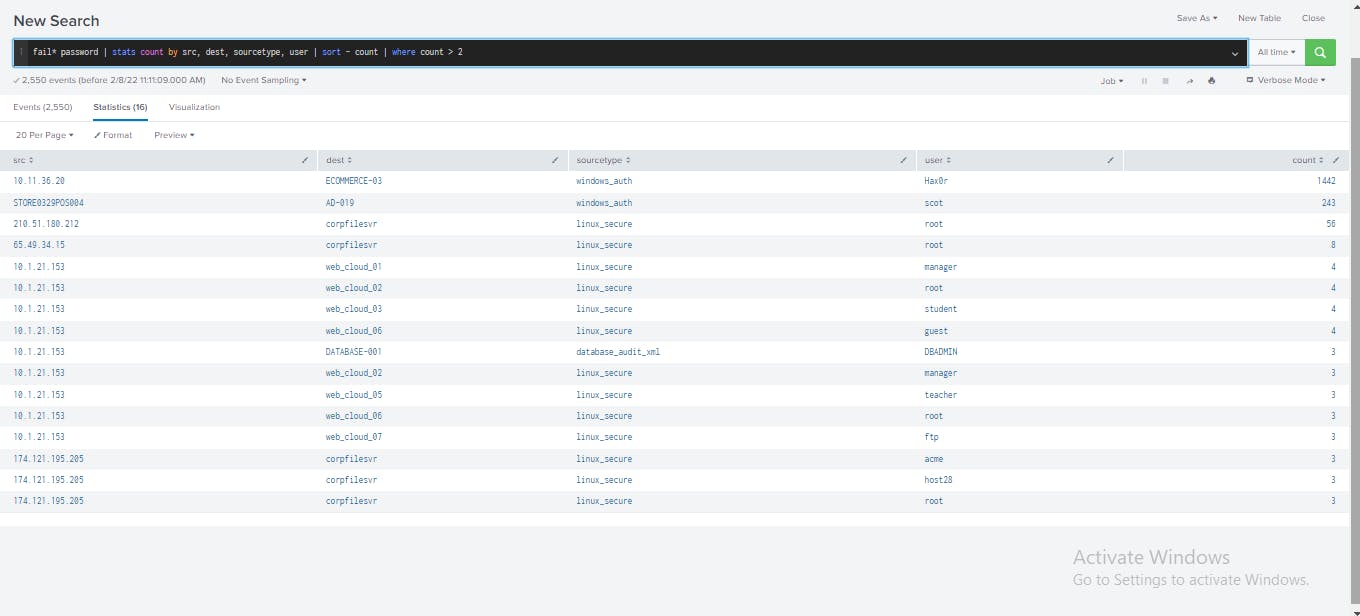Click the count value 56
The image size is (1360, 616).
point(1331,224)
